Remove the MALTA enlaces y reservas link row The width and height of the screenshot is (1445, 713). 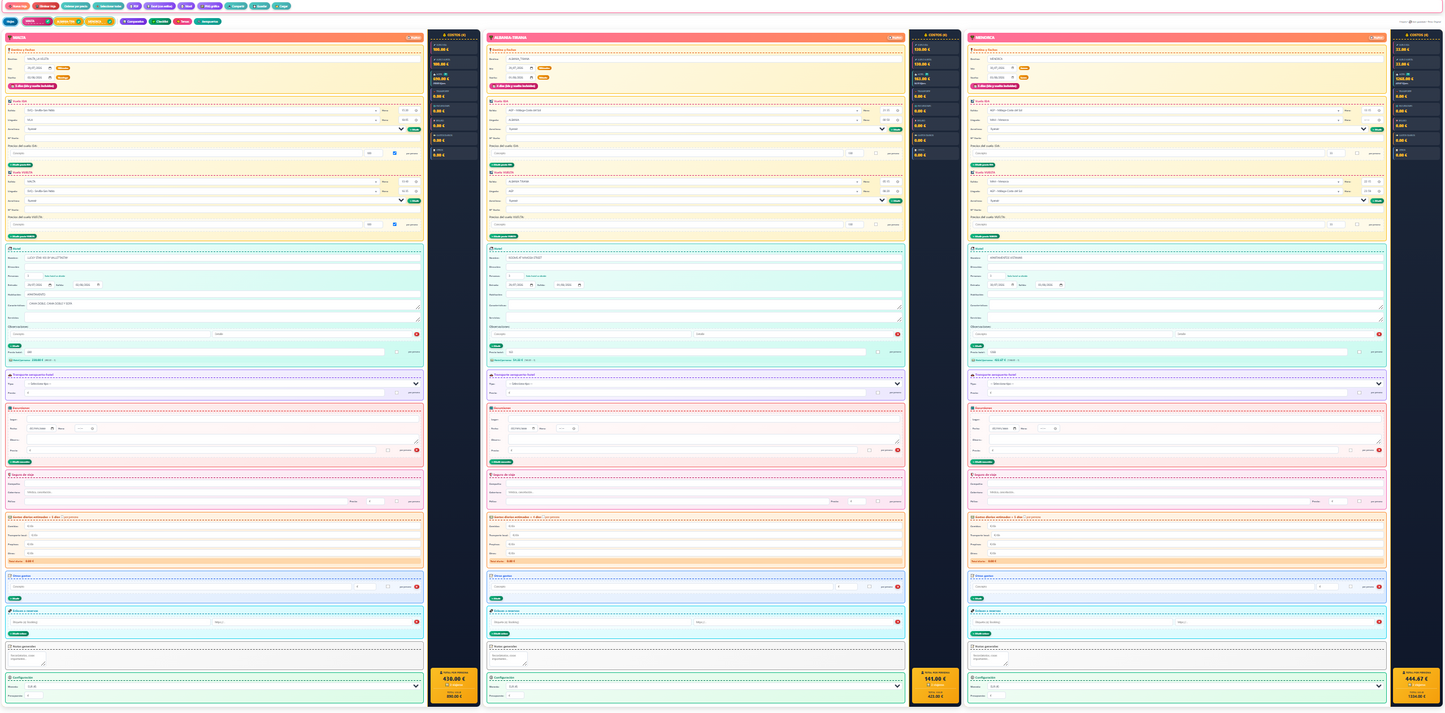pyautogui.click(x=417, y=622)
